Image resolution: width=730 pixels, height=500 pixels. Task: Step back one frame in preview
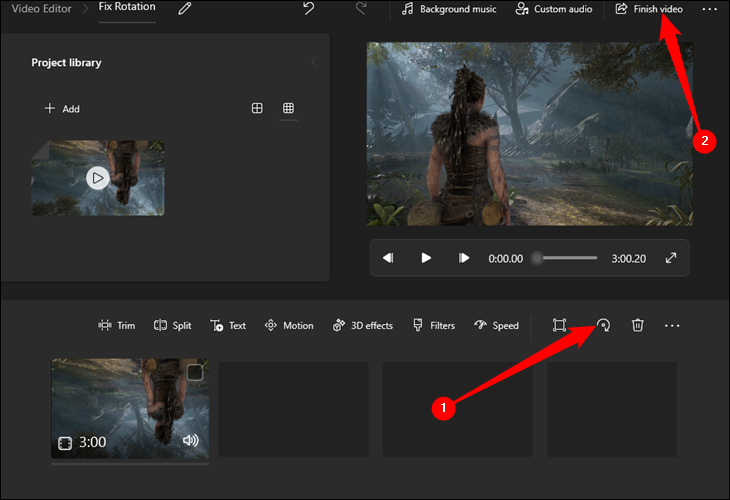[388, 258]
